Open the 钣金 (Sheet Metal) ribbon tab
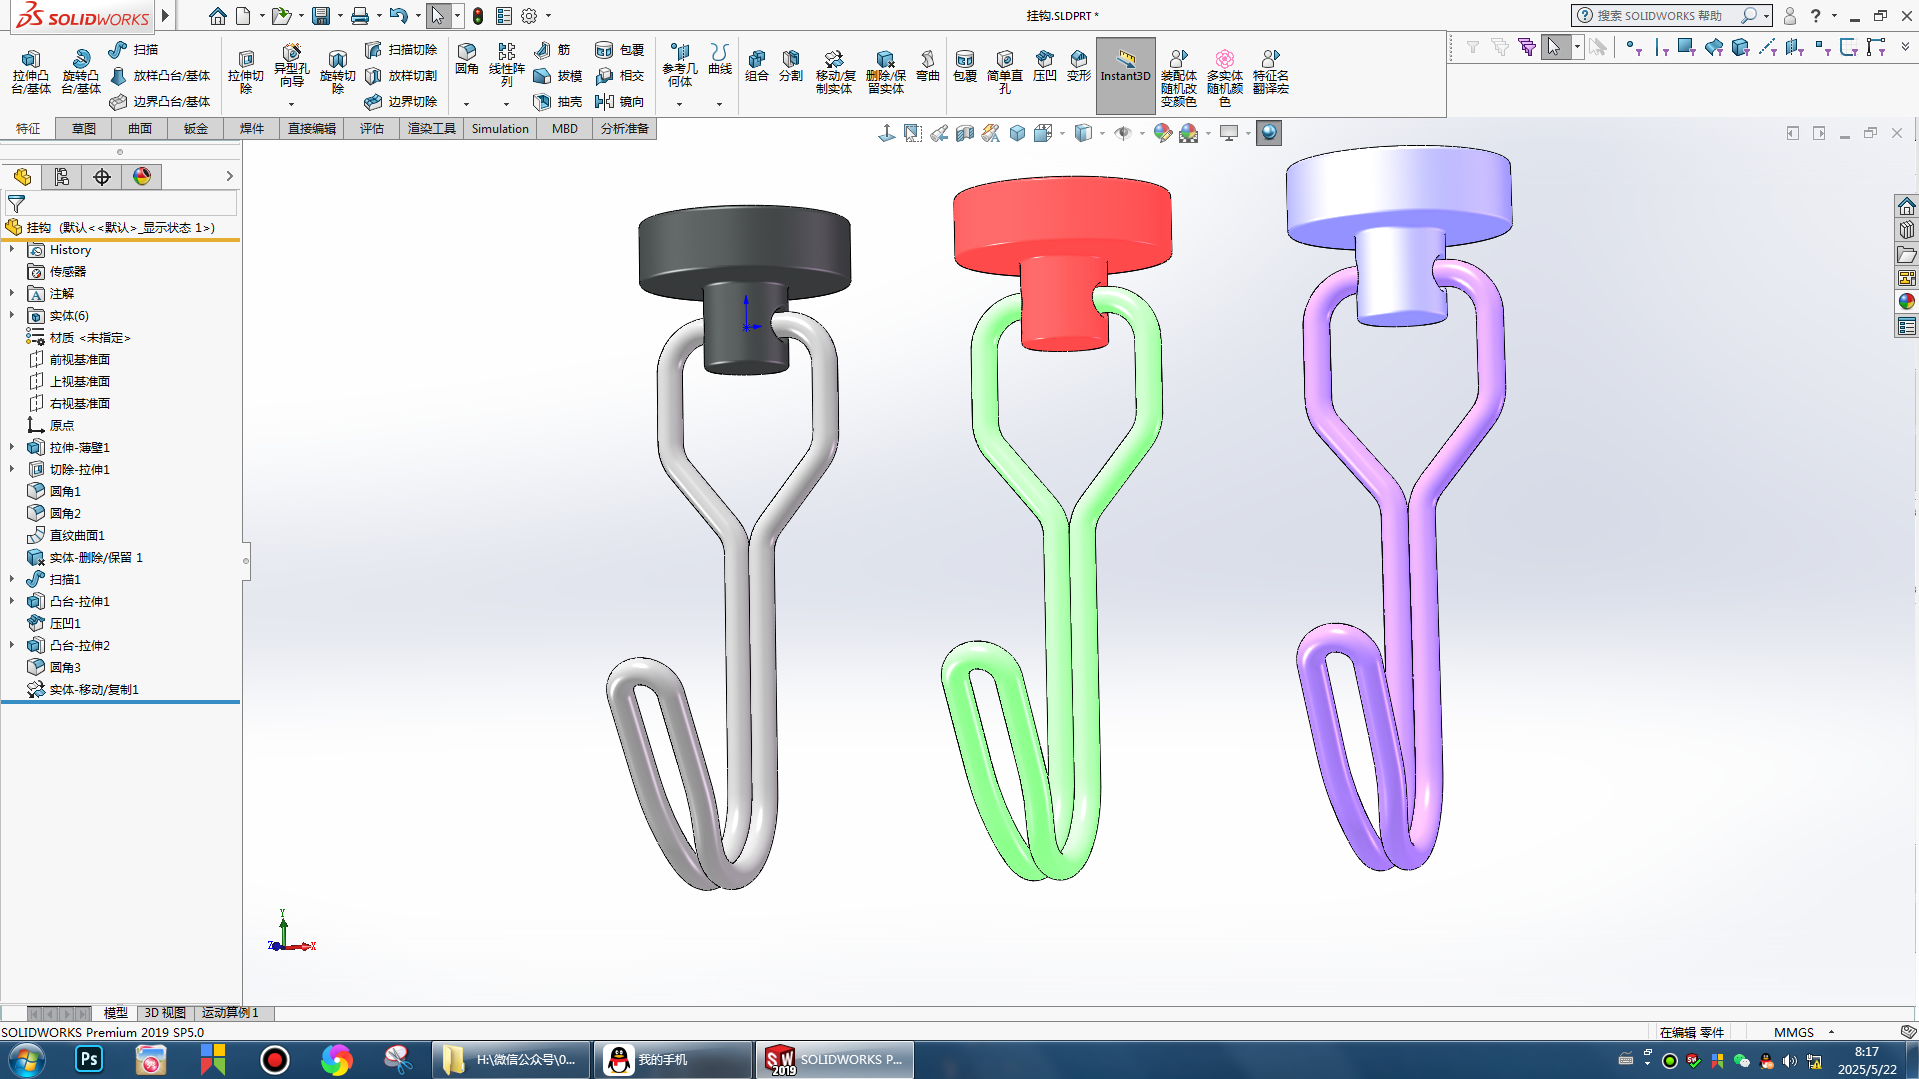Screen dimensions: 1919x1079 click(x=196, y=128)
